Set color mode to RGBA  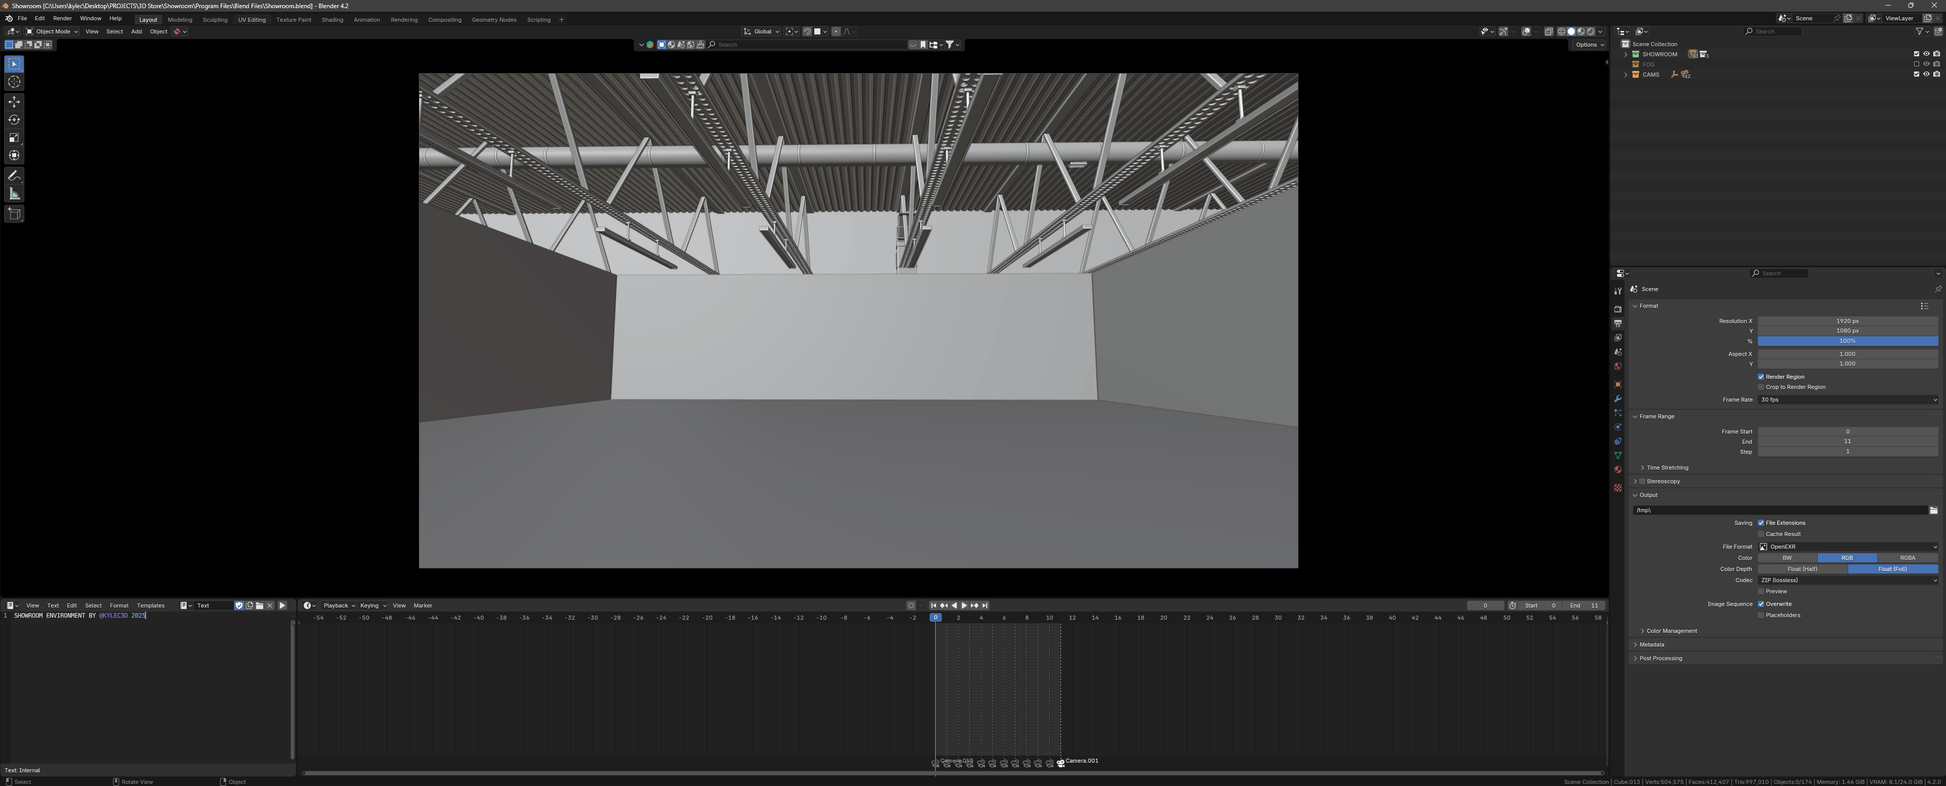[1907, 558]
